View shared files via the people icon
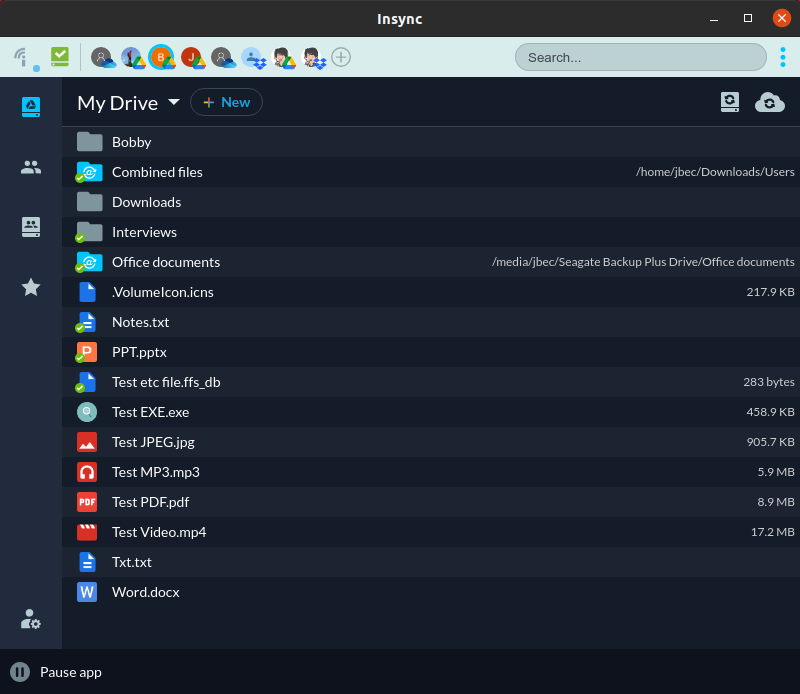Image resolution: width=800 pixels, height=694 pixels. point(31,167)
